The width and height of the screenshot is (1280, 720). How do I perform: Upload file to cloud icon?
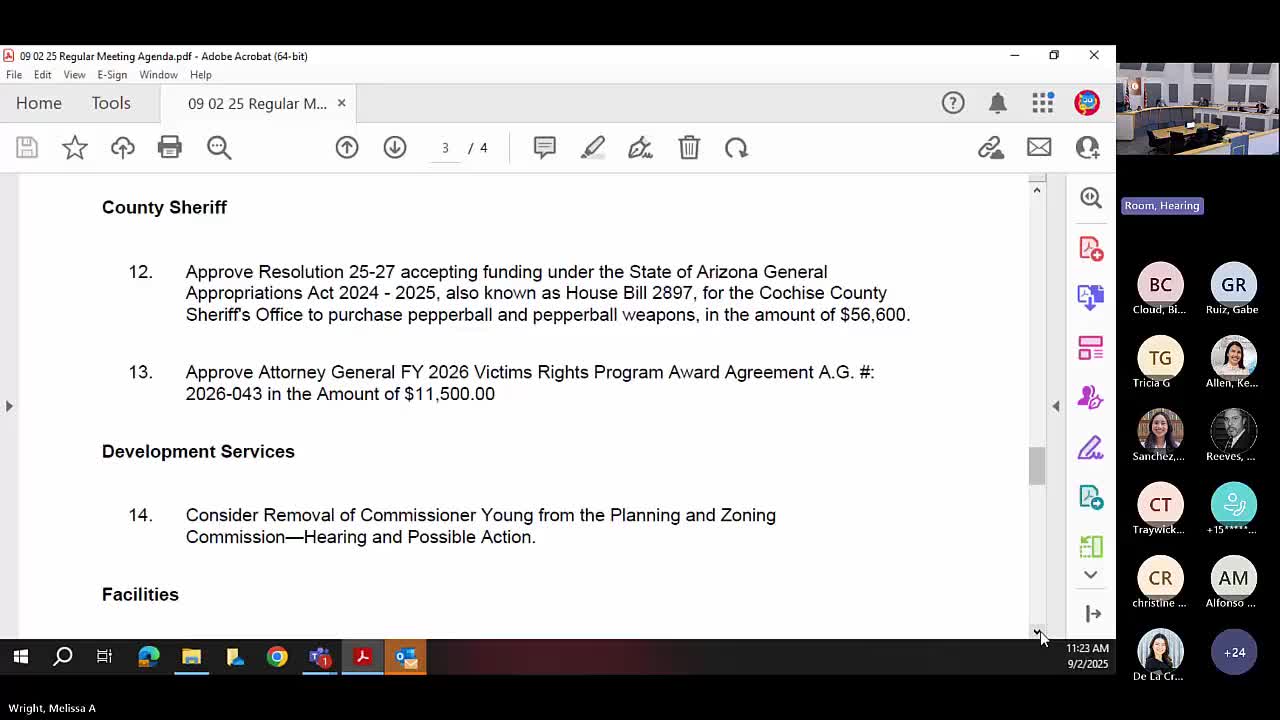tap(122, 148)
